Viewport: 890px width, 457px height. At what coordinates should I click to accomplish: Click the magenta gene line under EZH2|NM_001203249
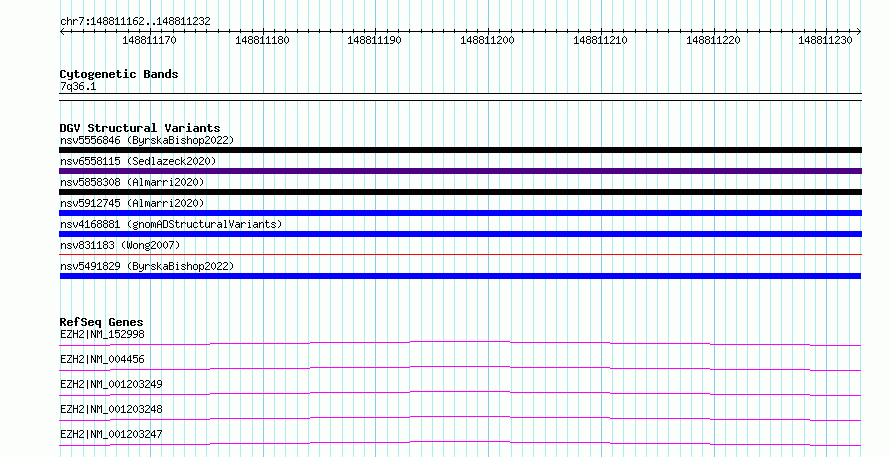click(460, 392)
